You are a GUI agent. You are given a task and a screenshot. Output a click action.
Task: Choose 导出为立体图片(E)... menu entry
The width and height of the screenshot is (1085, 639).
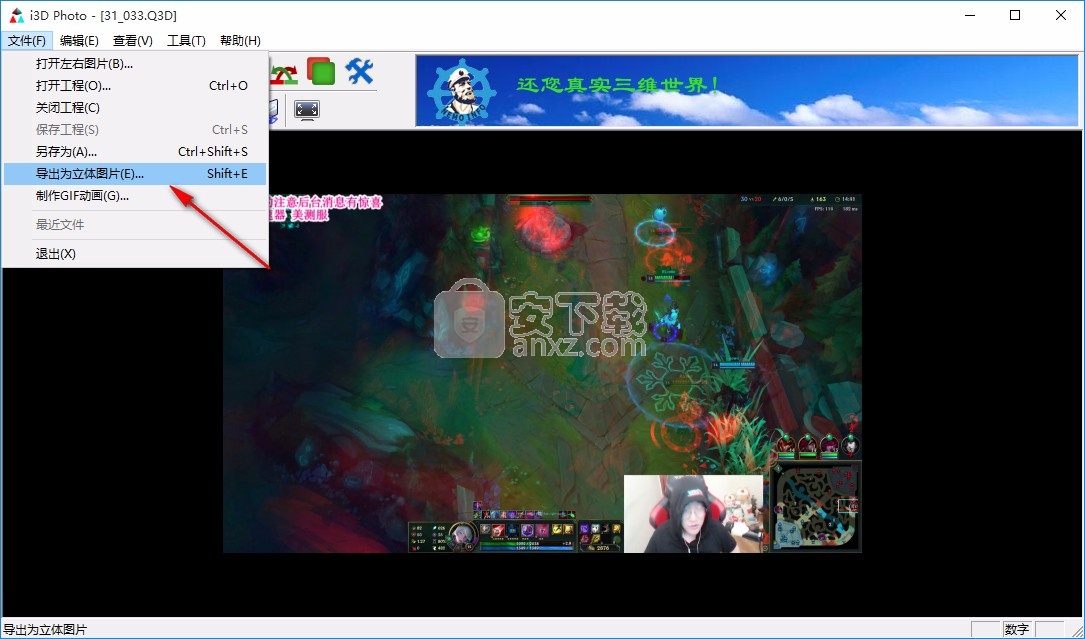coord(135,174)
